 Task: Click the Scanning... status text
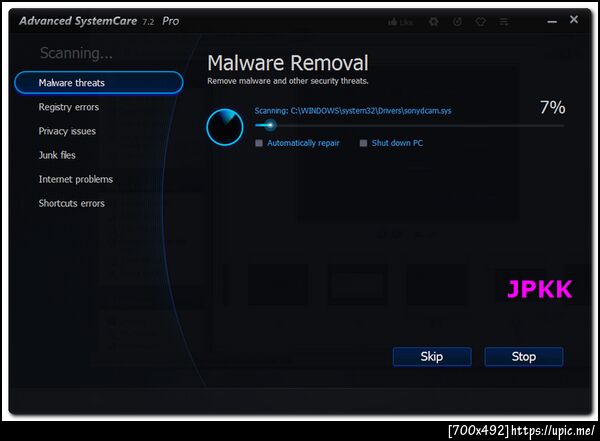[x=76, y=53]
